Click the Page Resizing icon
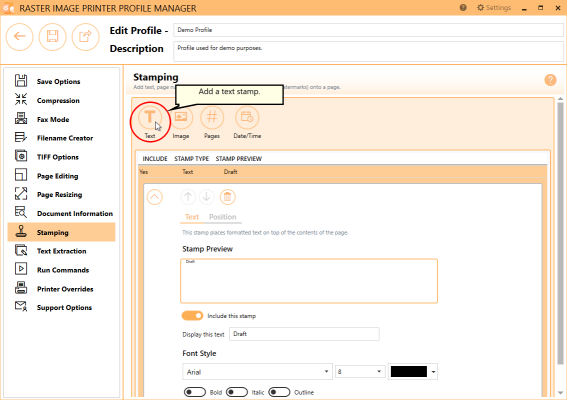This screenshot has height=400, width=567. click(x=21, y=193)
